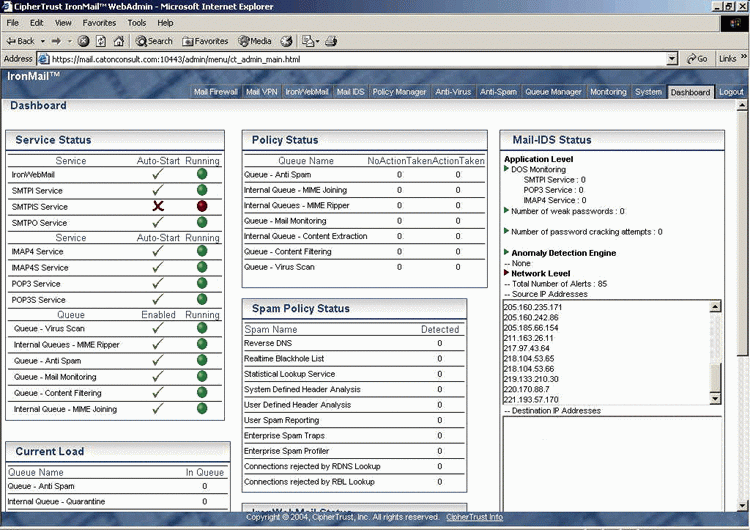
Task: Toggle auto-start checkmark for SMTPO Service
Action: [158, 222]
